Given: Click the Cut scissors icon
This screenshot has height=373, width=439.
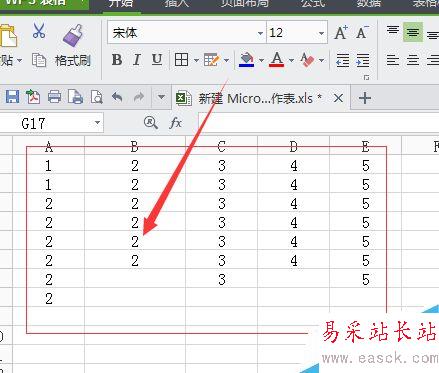Looking at the screenshot, I should click(39, 31).
